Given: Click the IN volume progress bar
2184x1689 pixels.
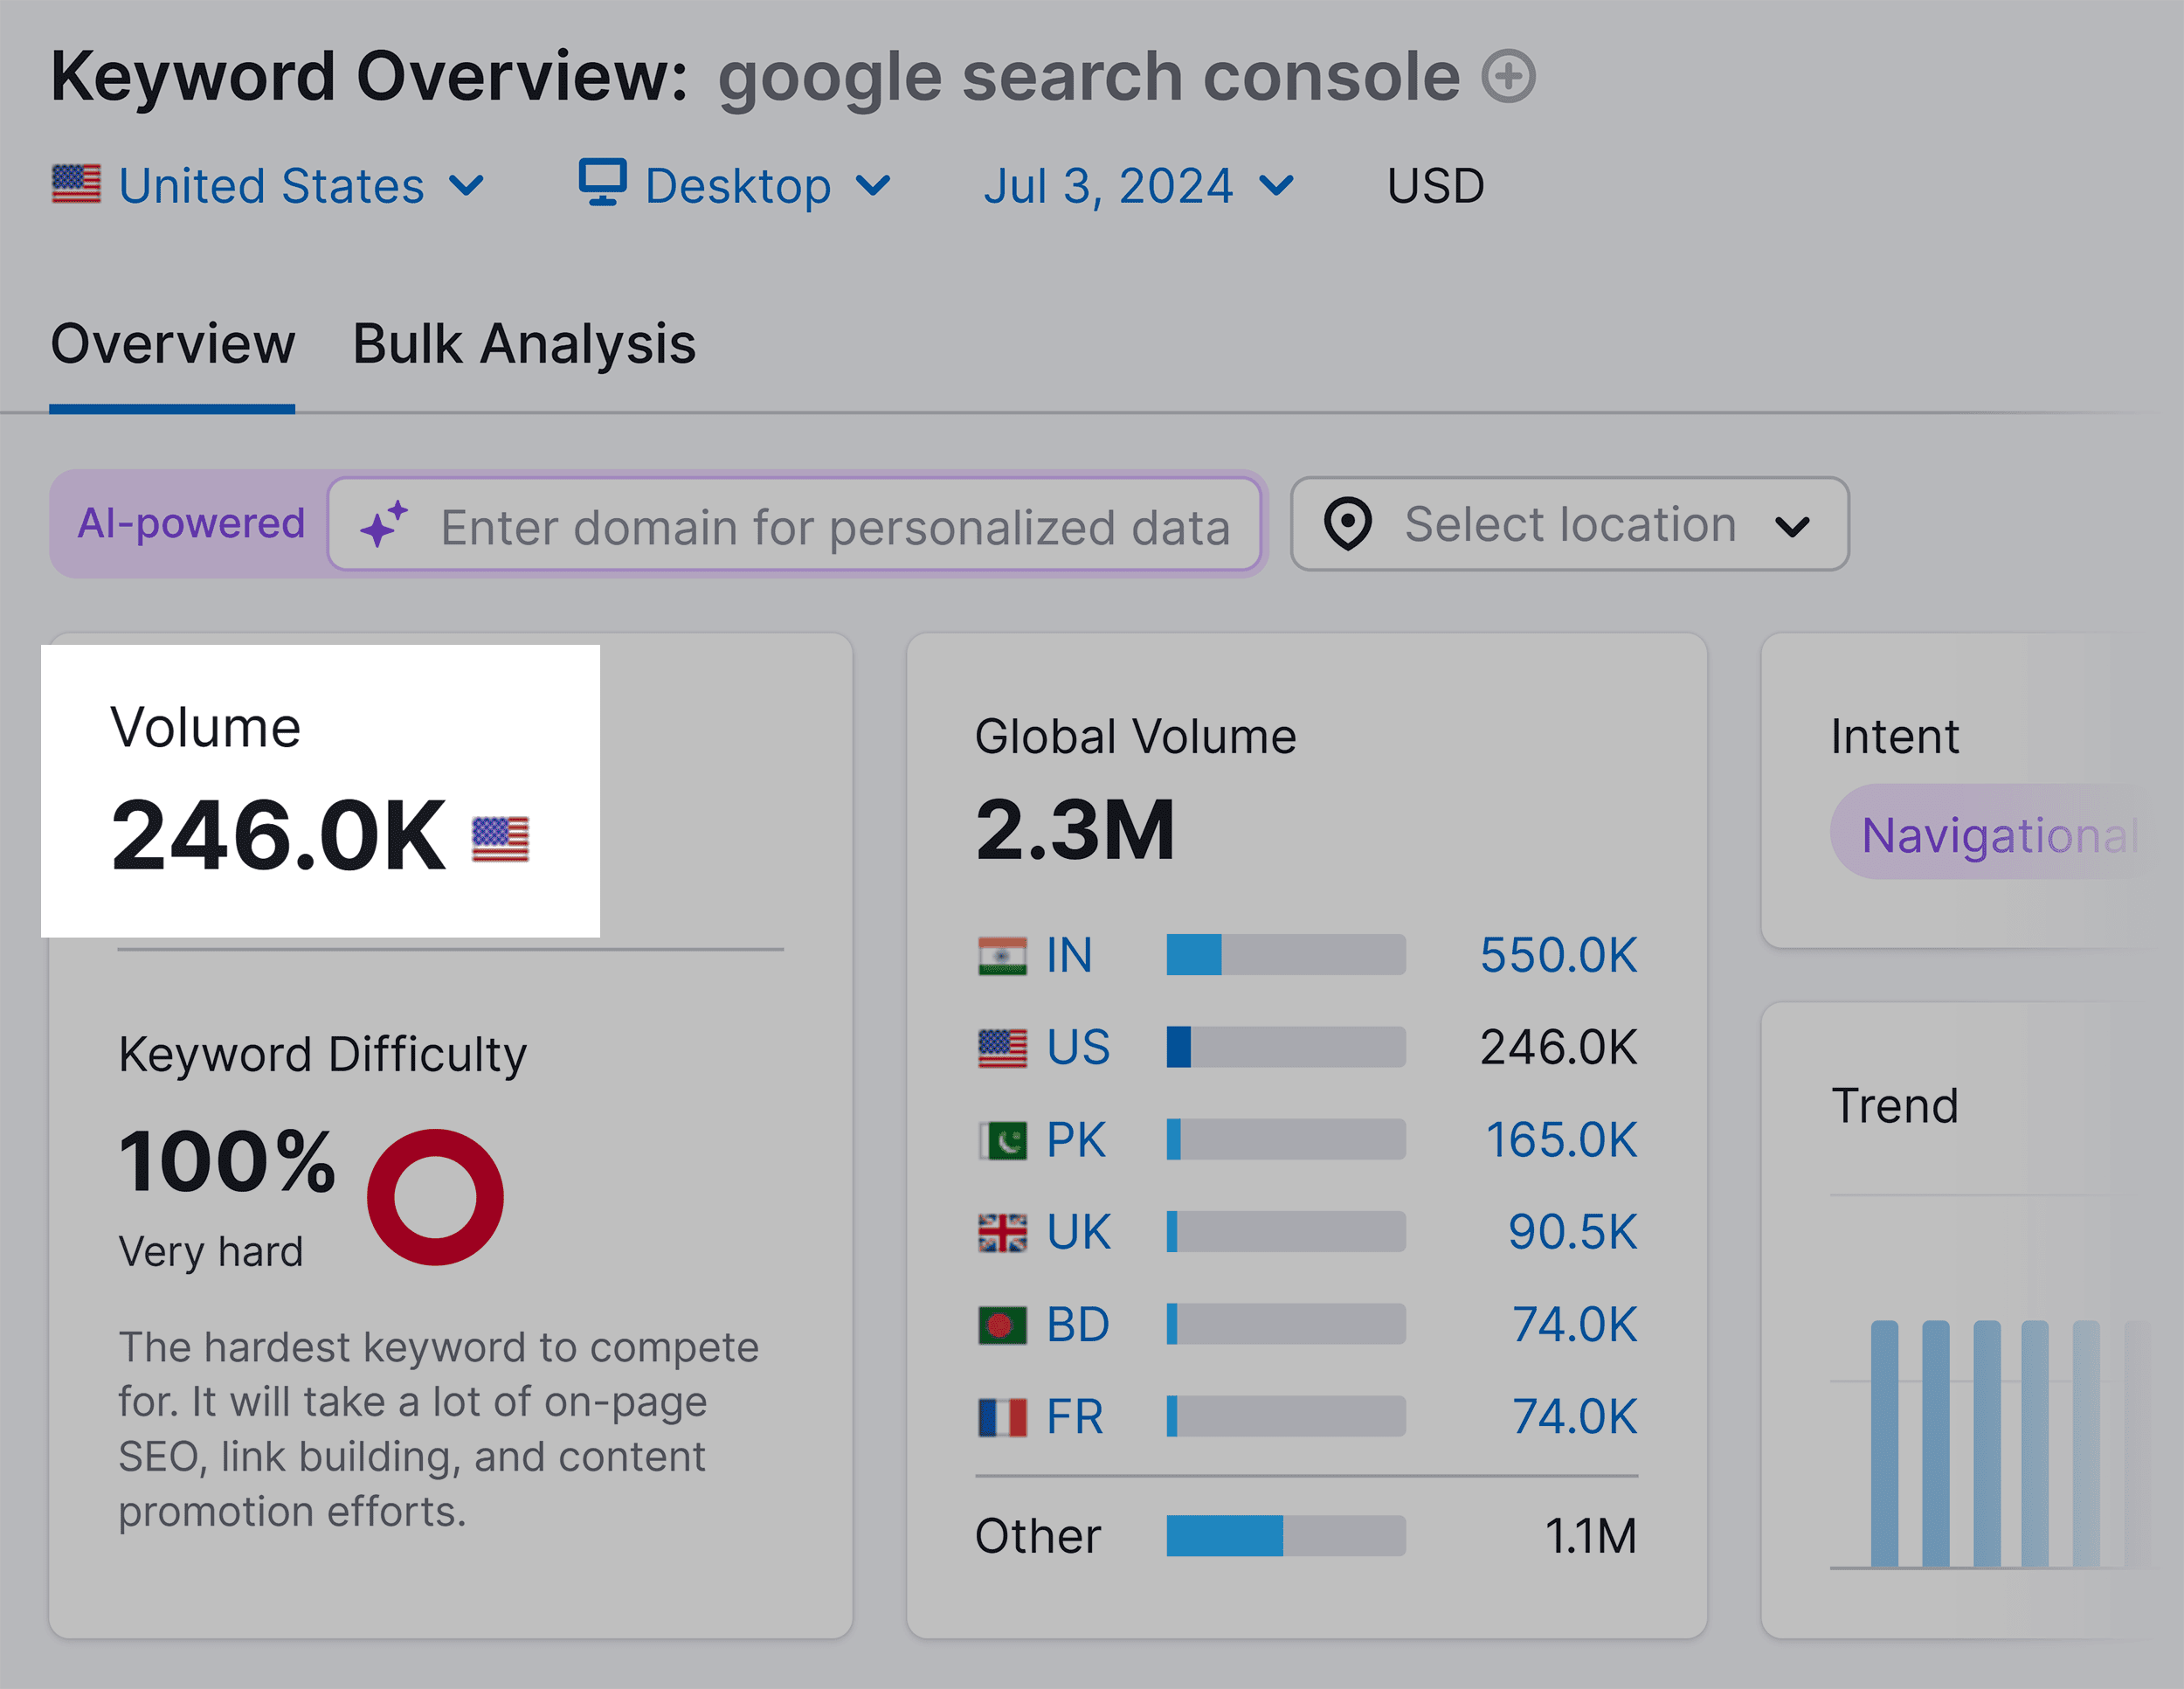Looking at the screenshot, I should [1286, 955].
